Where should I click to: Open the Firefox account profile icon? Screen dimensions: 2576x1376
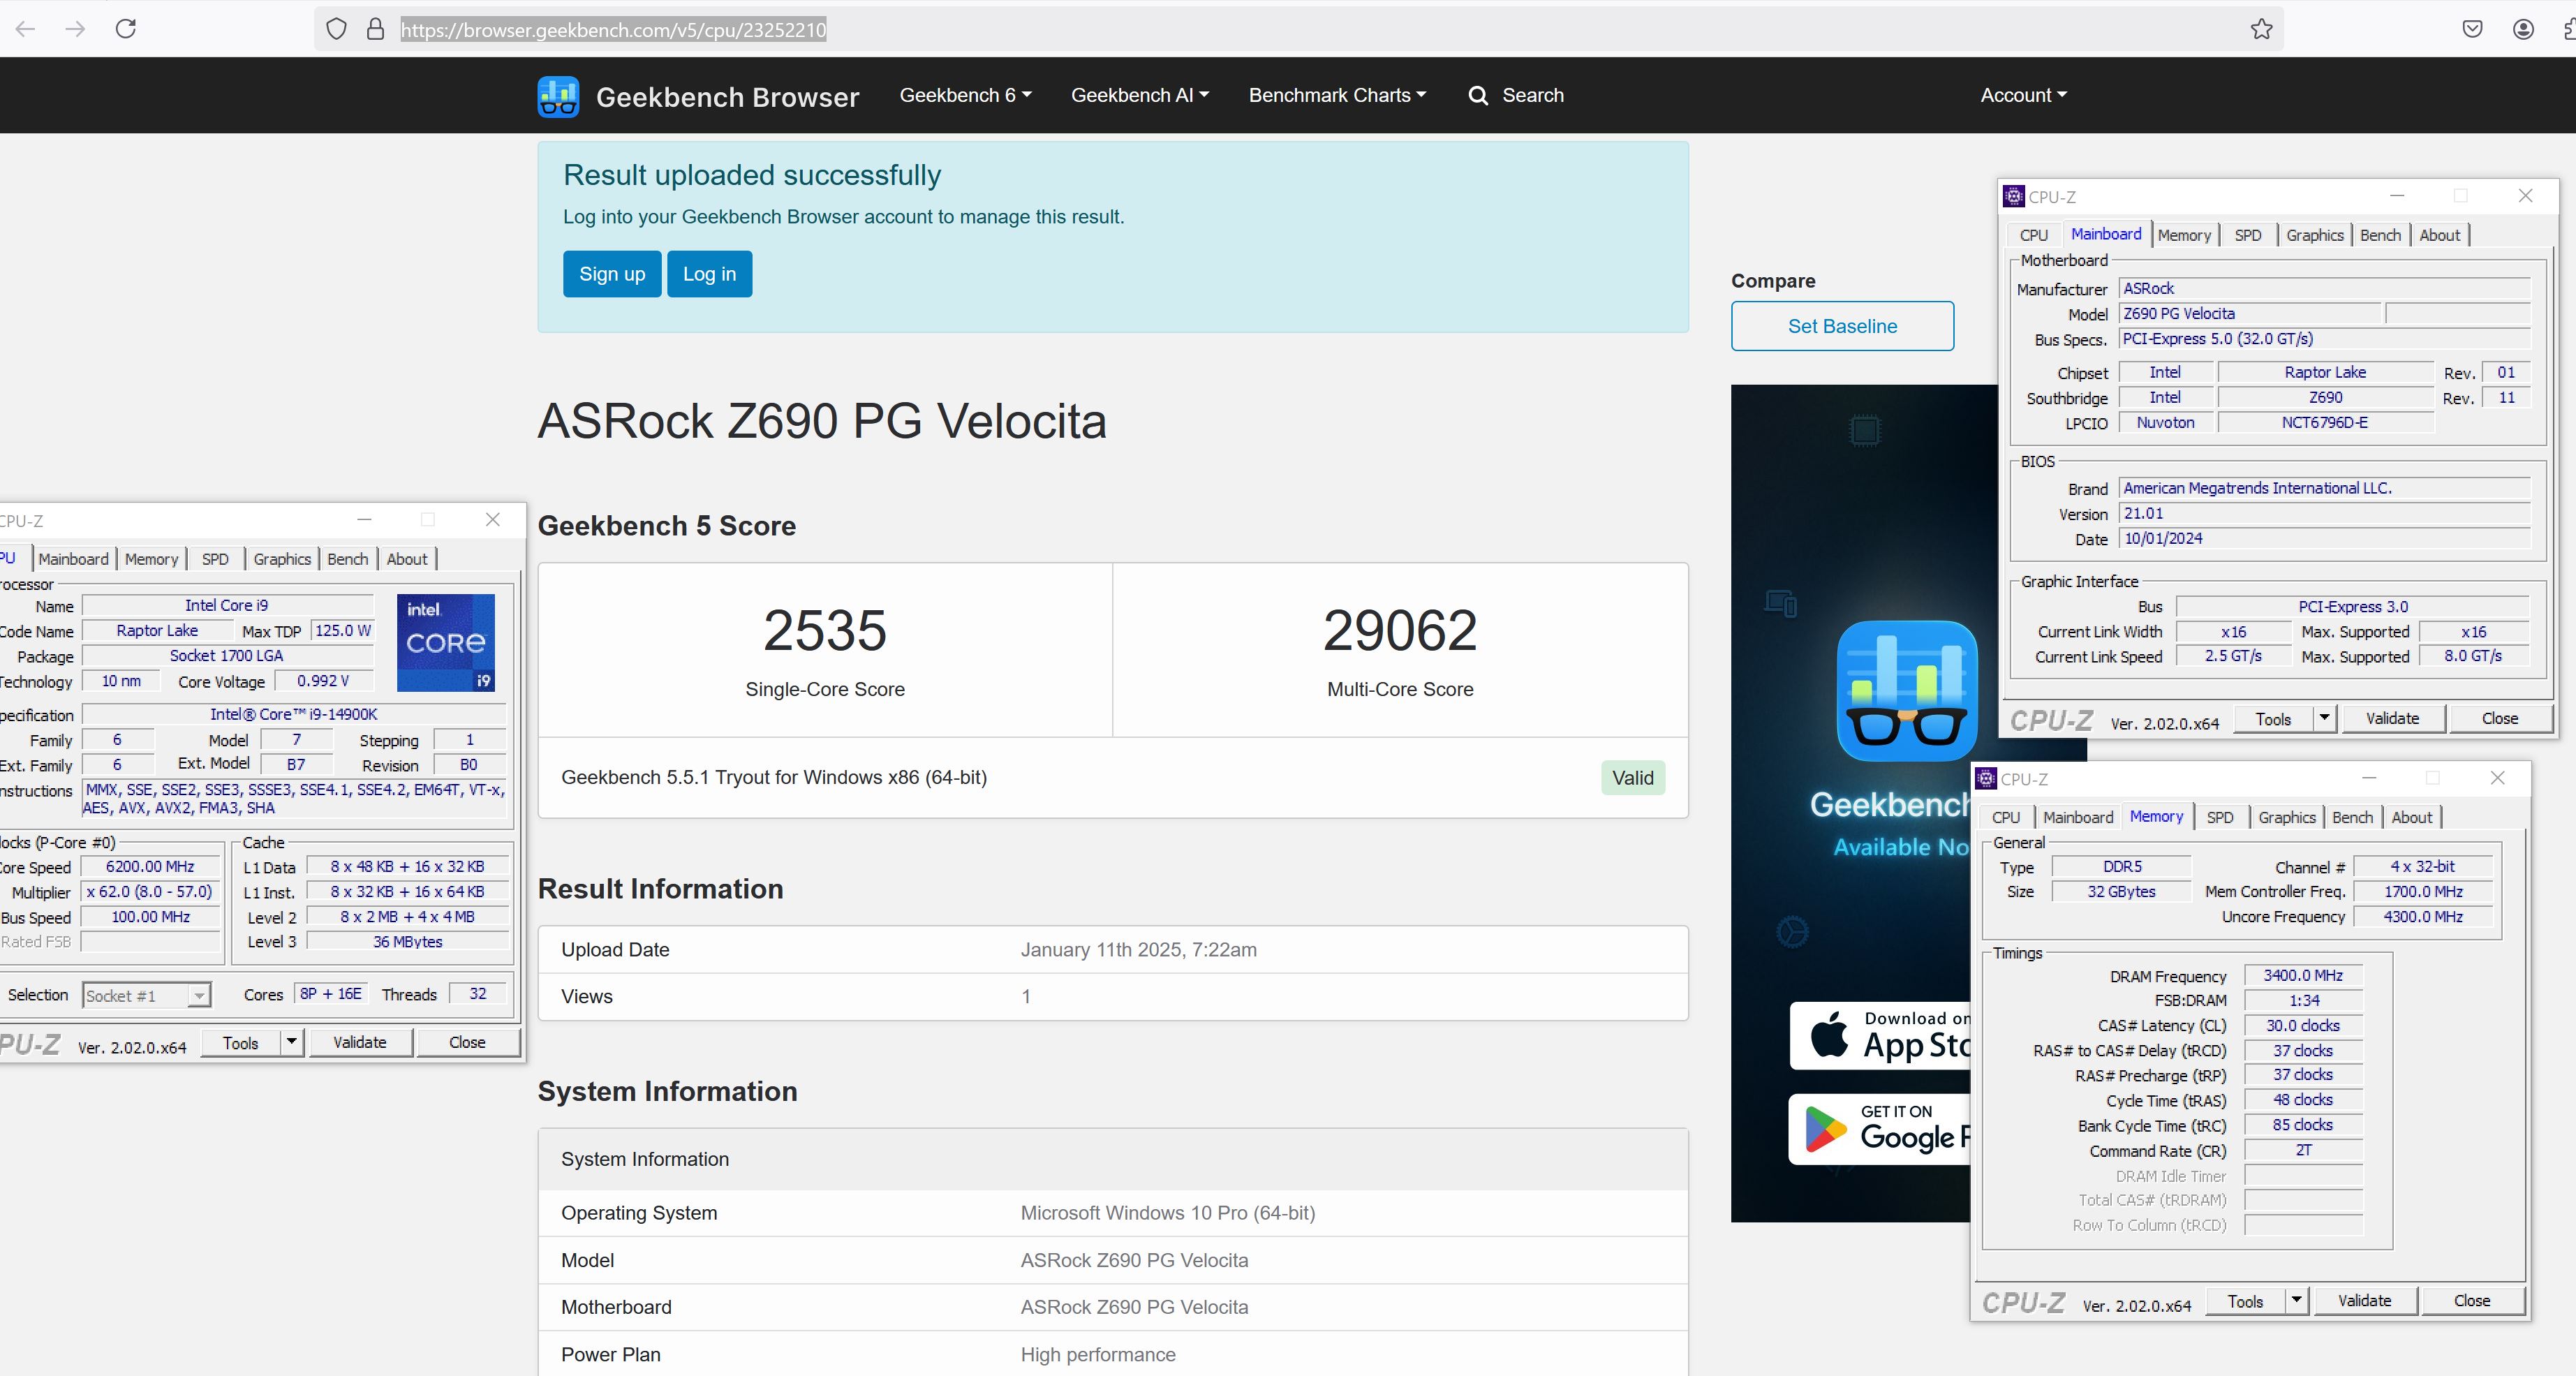coord(2523,29)
